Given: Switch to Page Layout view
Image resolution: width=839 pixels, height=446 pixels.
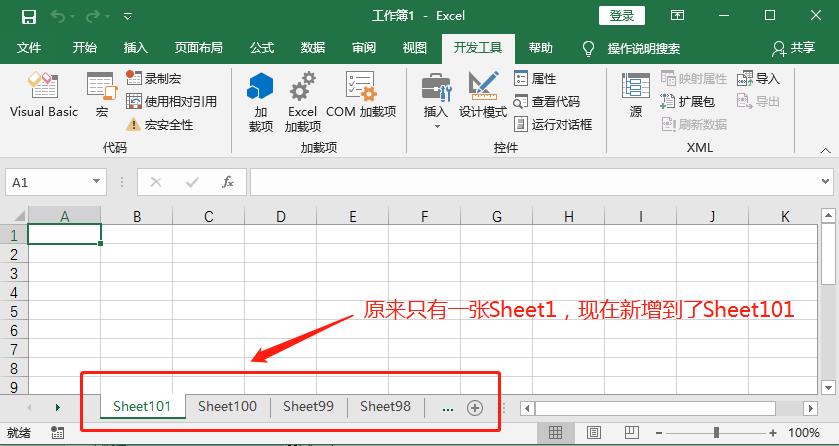Looking at the screenshot, I should (594, 433).
